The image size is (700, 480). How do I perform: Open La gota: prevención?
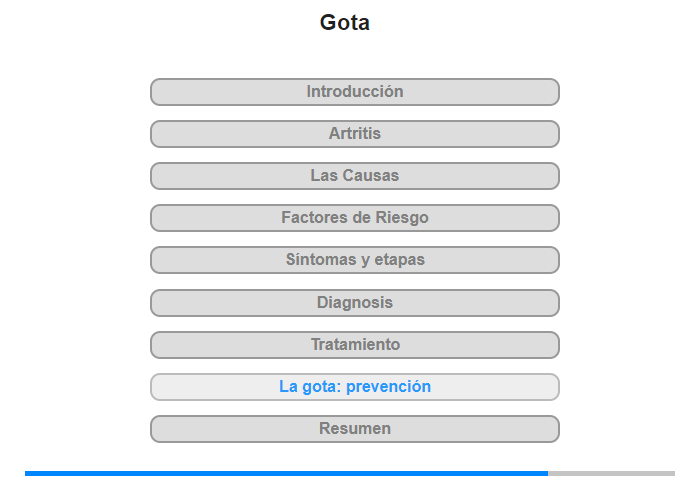pyautogui.click(x=354, y=387)
